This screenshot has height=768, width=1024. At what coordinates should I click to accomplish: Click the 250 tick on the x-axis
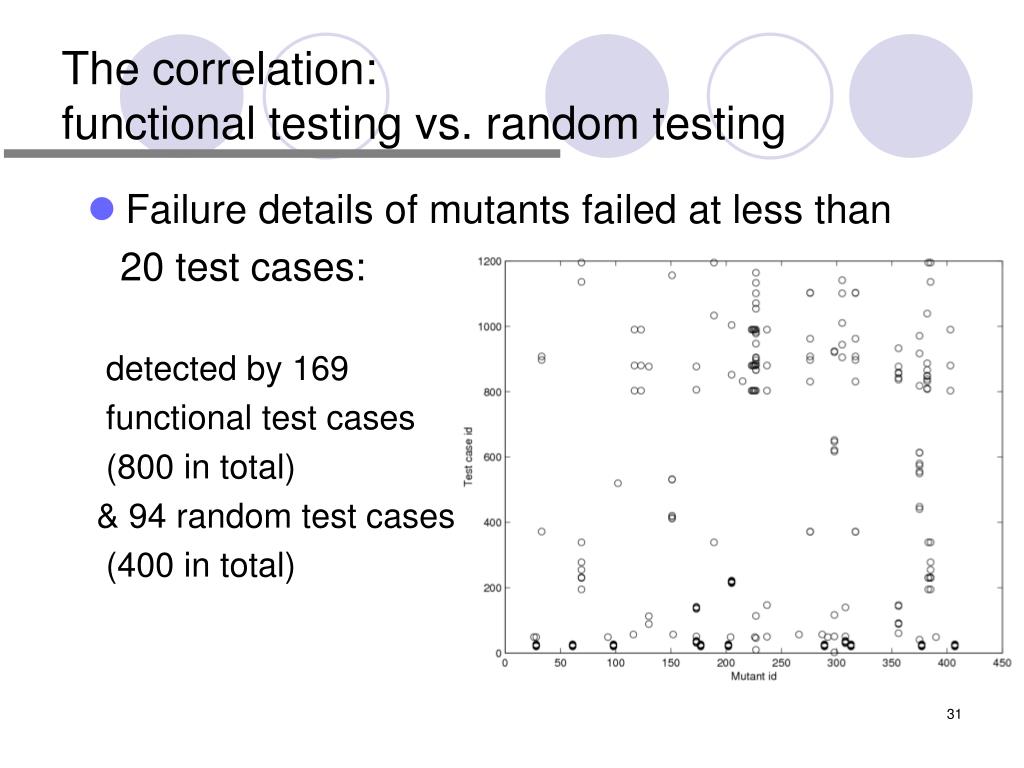click(x=779, y=663)
